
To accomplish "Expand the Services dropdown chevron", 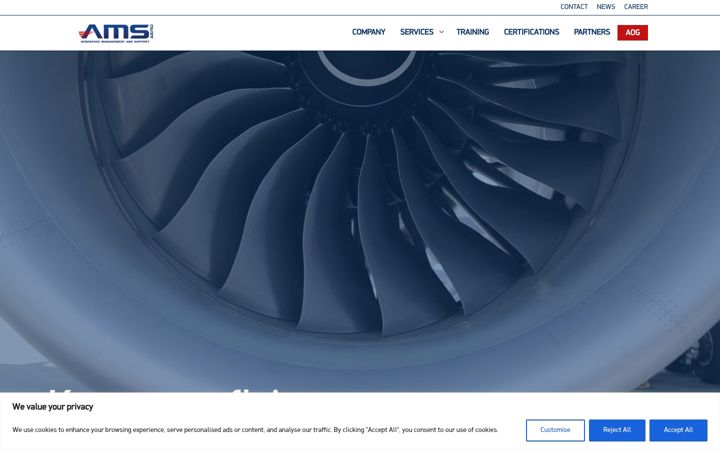I will point(441,32).
